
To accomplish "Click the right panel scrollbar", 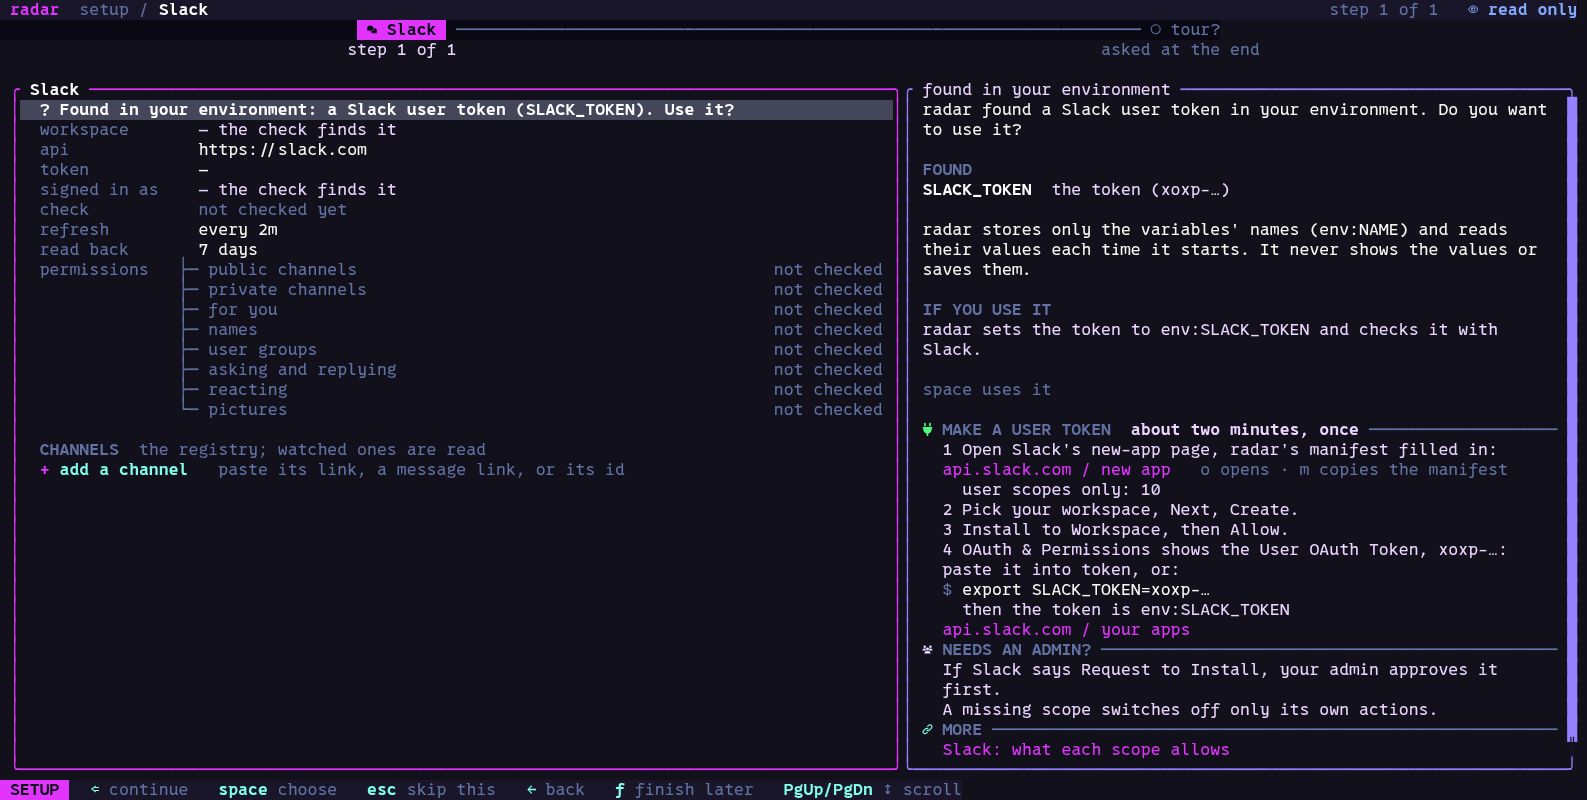I will (1572, 419).
